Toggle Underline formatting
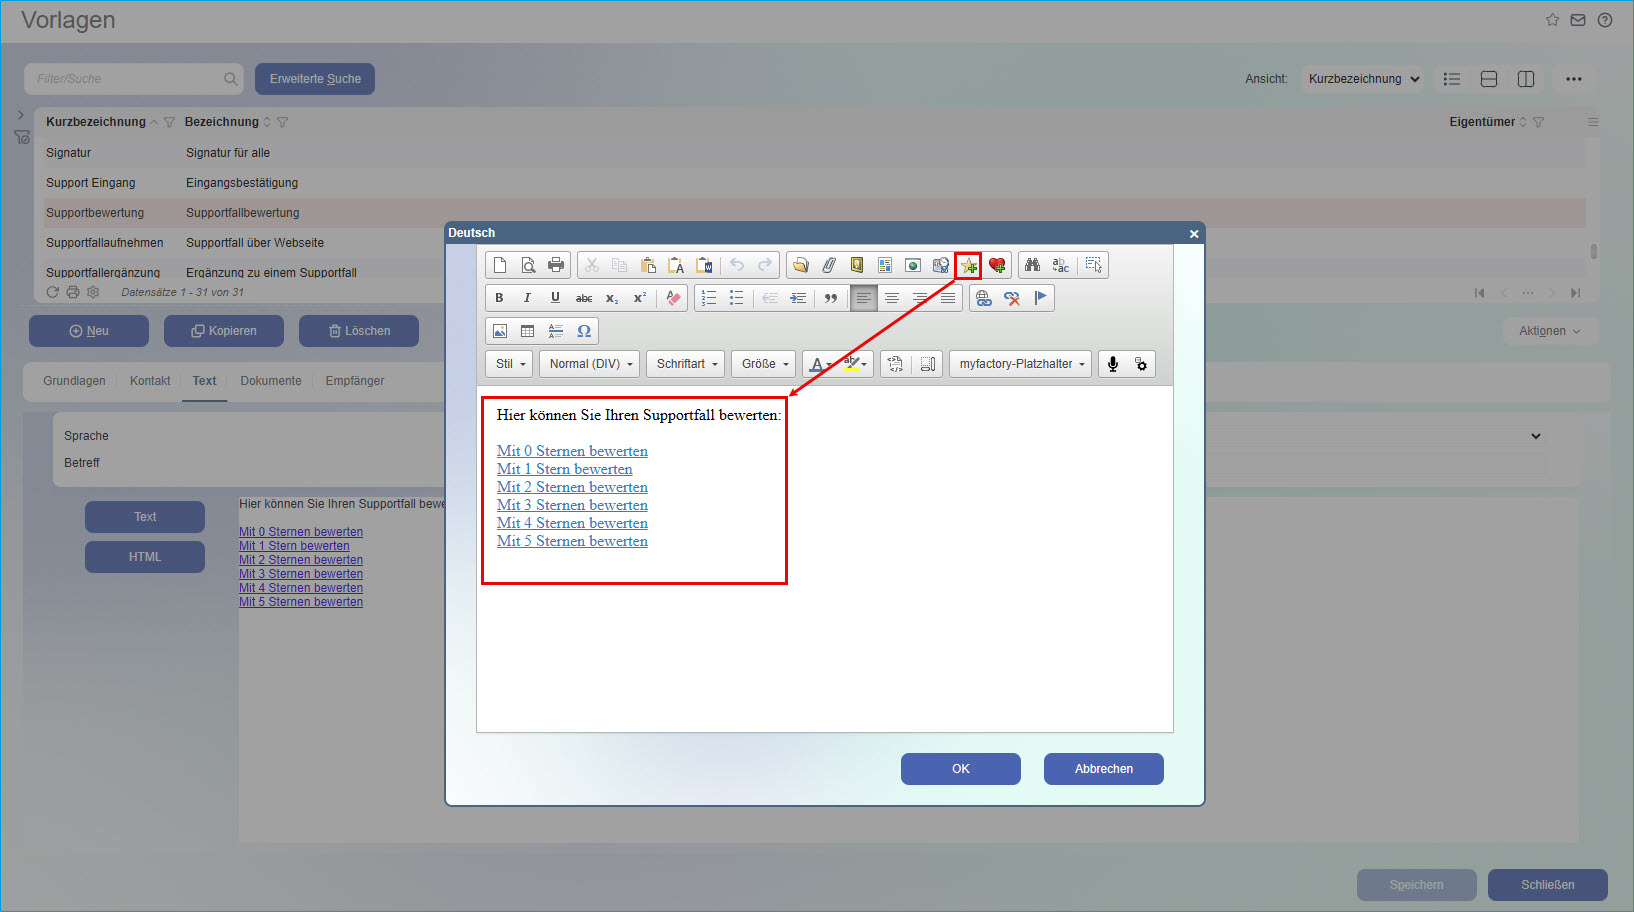This screenshot has height=912, width=1634. (556, 298)
